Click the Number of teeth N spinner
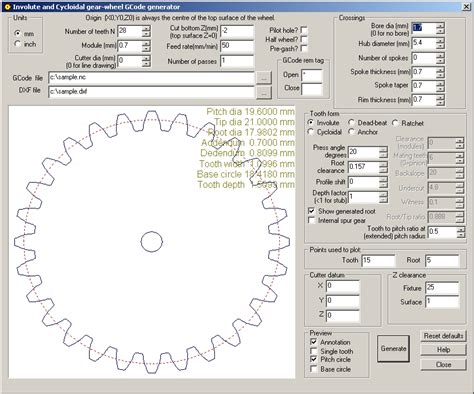The height and width of the screenshot is (394, 474). coord(146,31)
